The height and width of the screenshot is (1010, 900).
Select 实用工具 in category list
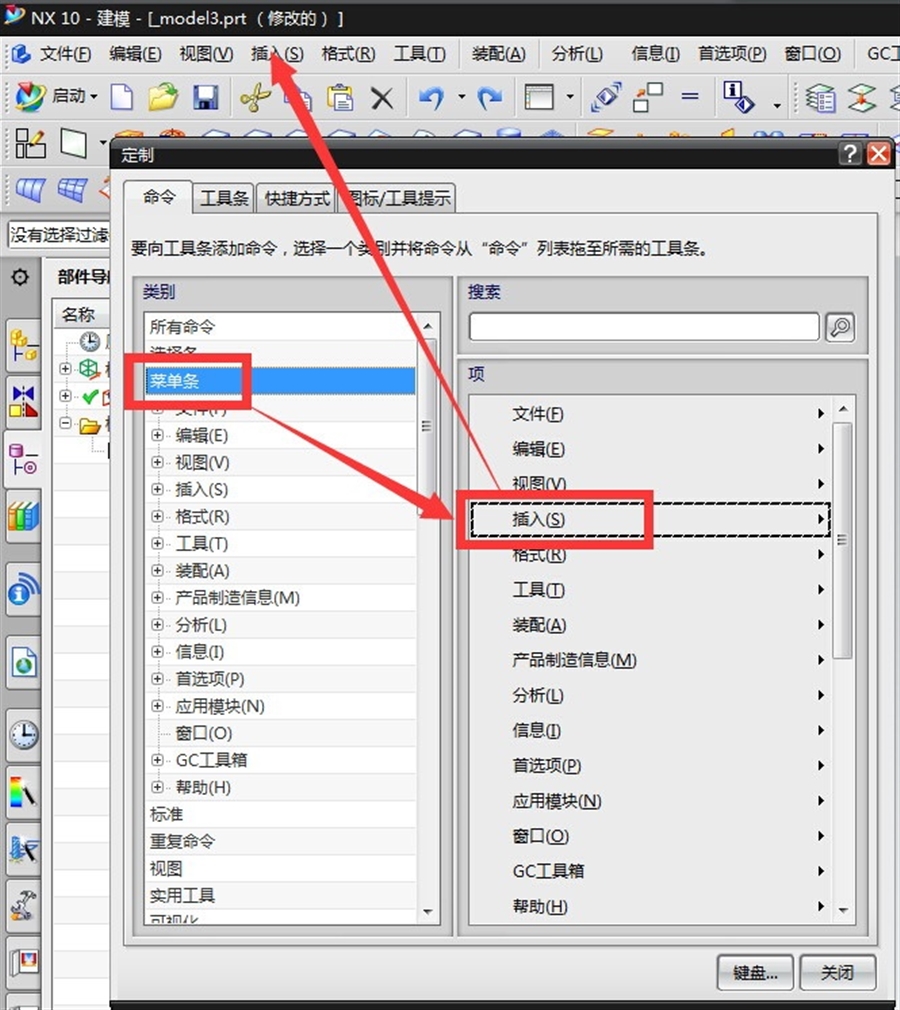tap(280, 895)
